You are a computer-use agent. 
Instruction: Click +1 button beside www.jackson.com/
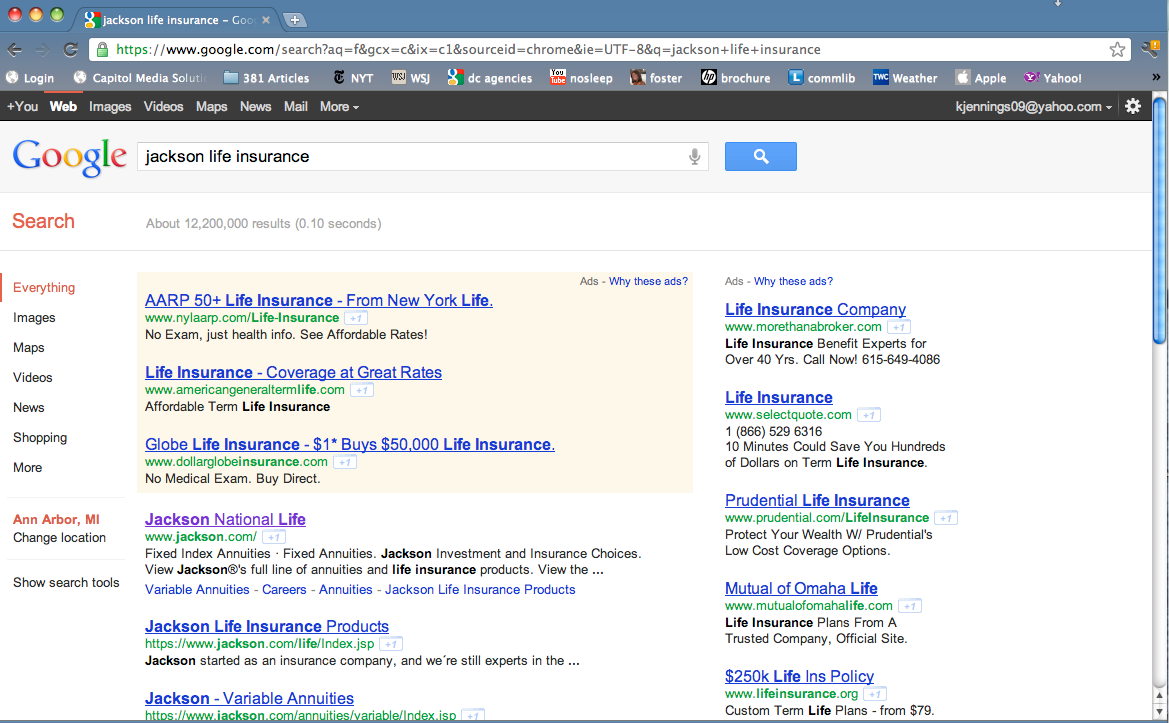point(274,537)
